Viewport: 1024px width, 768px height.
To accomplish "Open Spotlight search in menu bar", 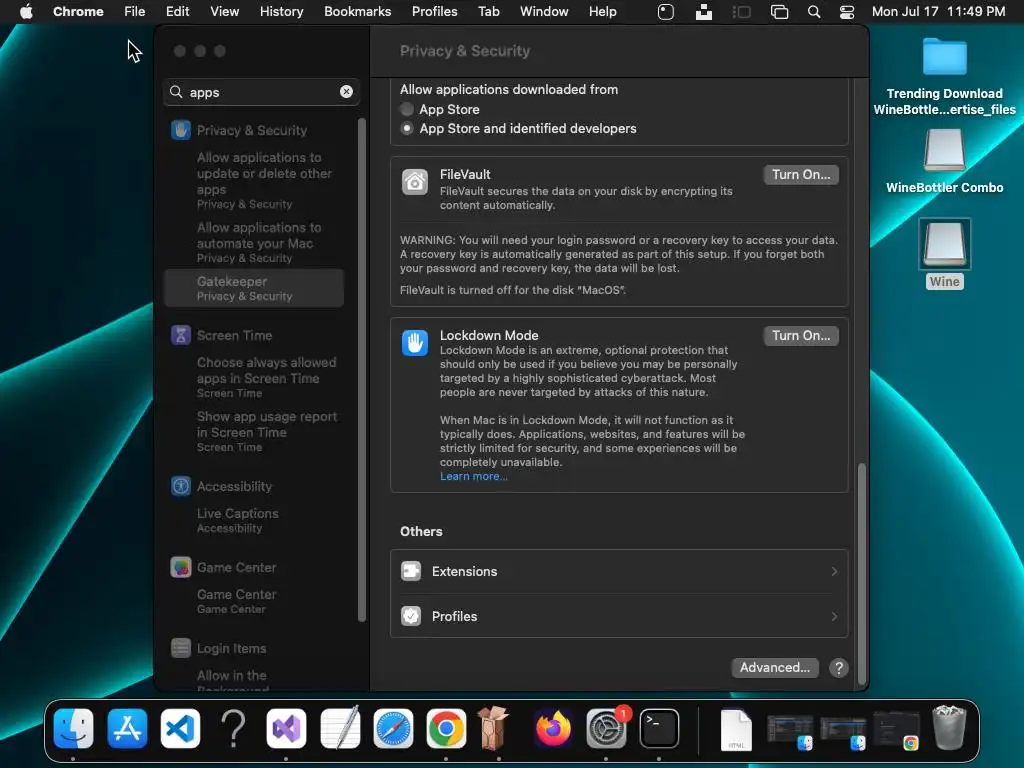I will point(814,12).
